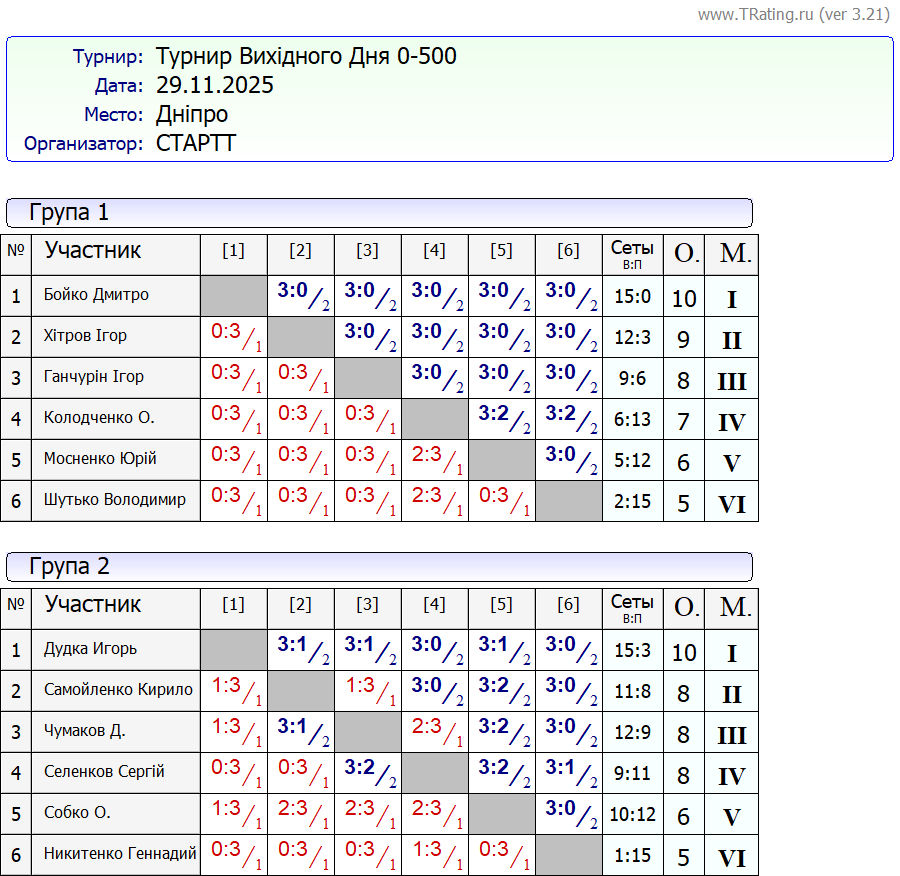The width and height of the screenshot is (900, 876).
Task: Click the place VI for Никитенко Геннадий
Action: (x=731, y=858)
